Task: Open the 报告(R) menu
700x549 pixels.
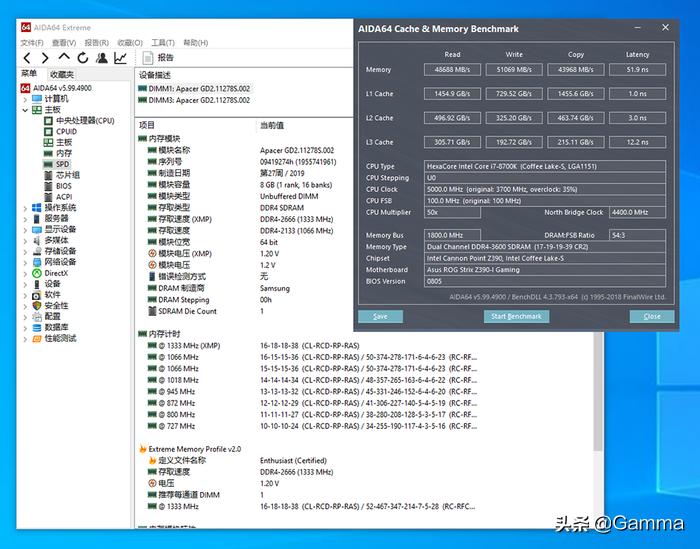Action: (x=97, y=43)
